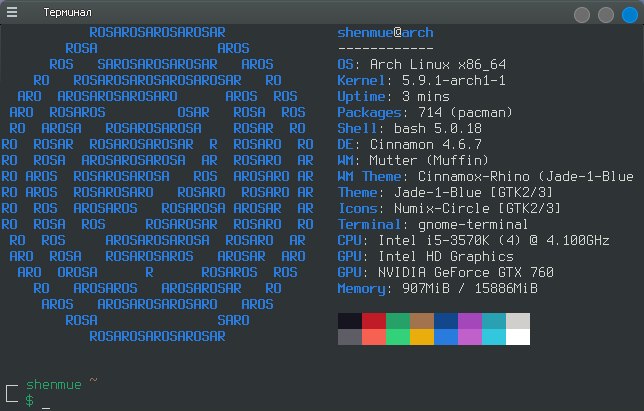
Task: Click the top ROSAROSAROSAROSAR logo line
Action: (157, 32)
